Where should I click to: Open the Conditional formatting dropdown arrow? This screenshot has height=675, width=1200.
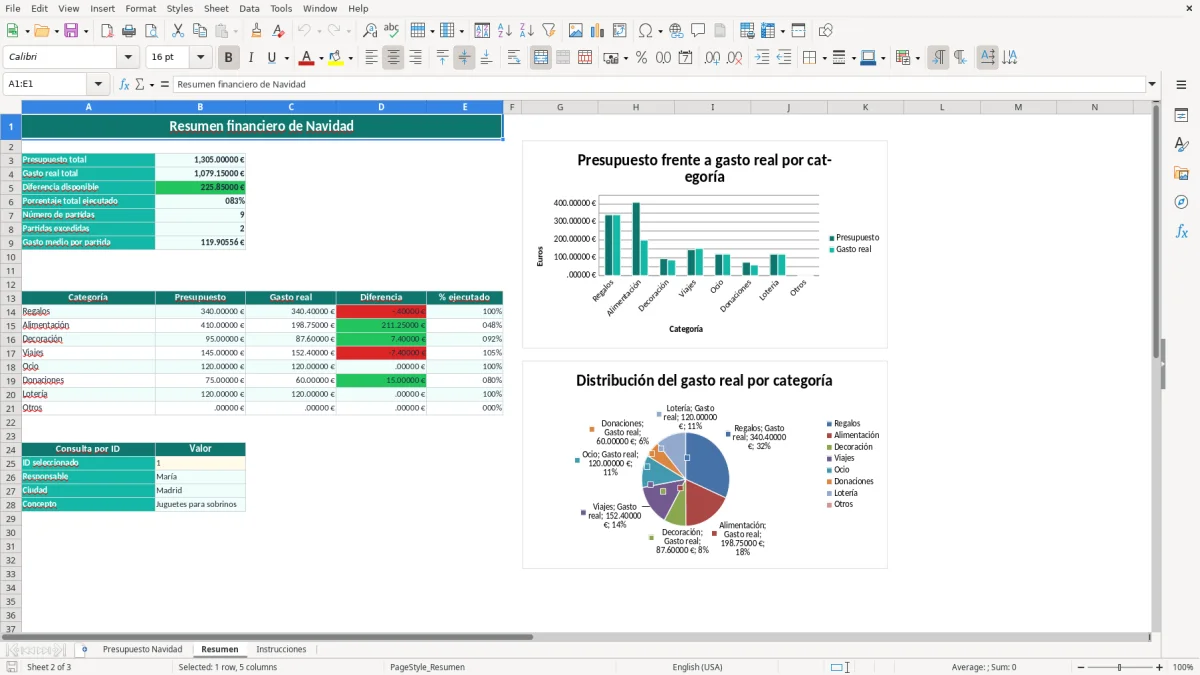(917, 58)
